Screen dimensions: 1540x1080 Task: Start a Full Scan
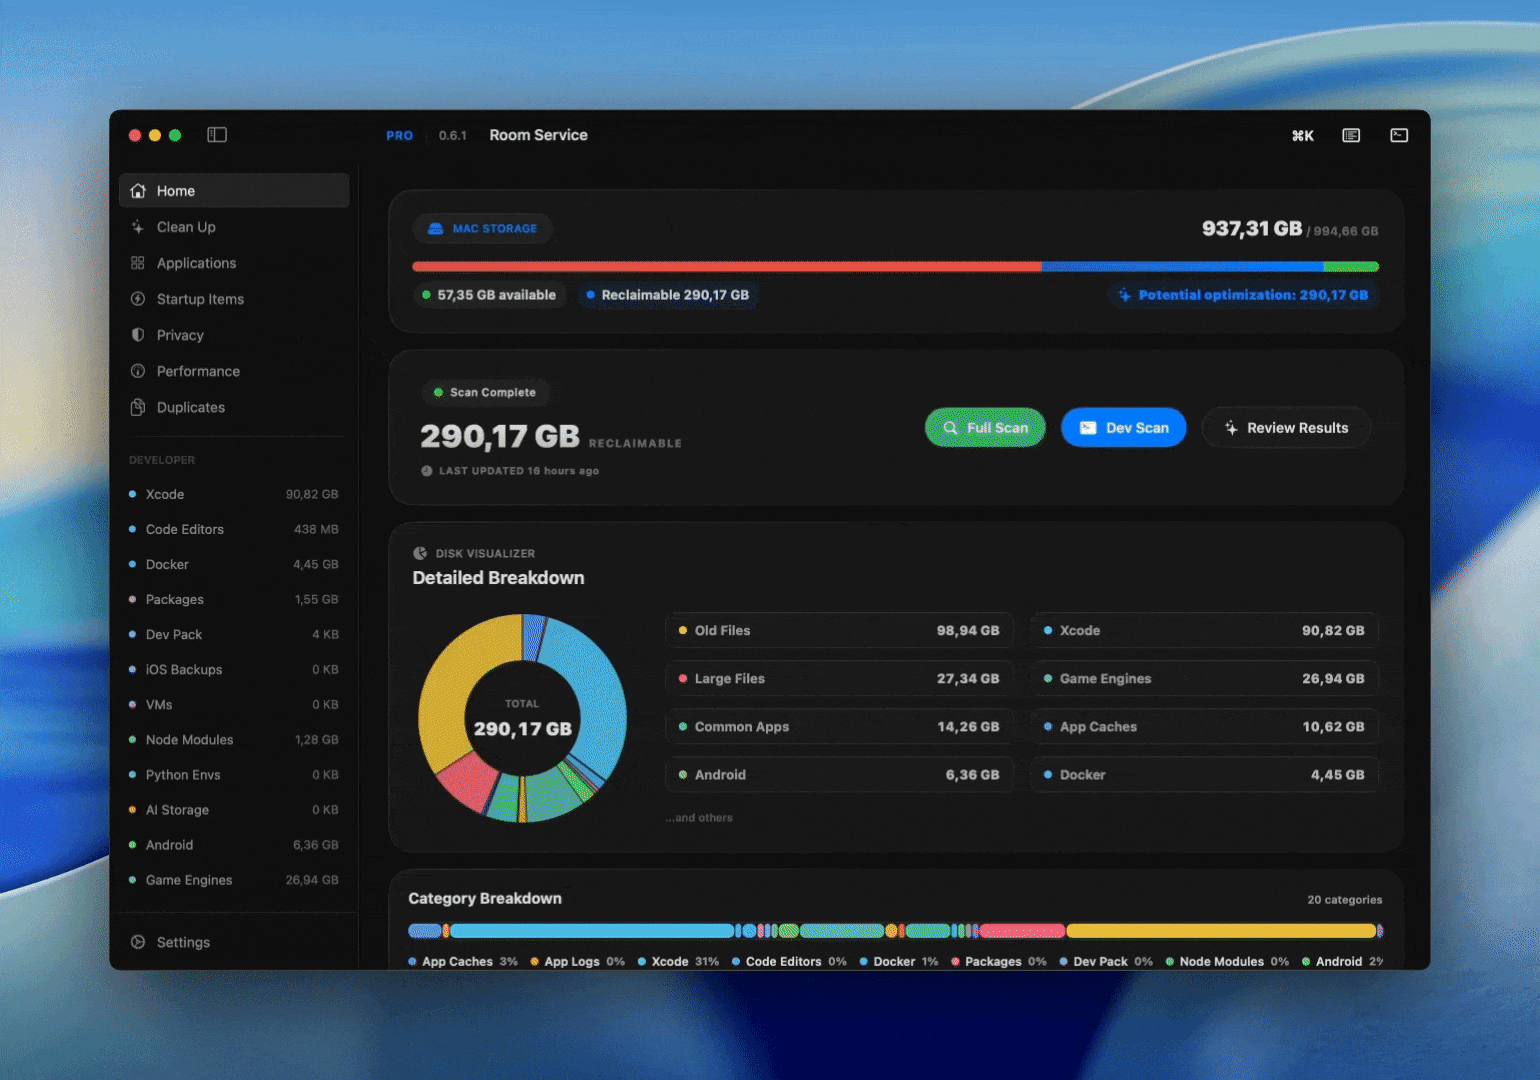click(x=985, y=428)
